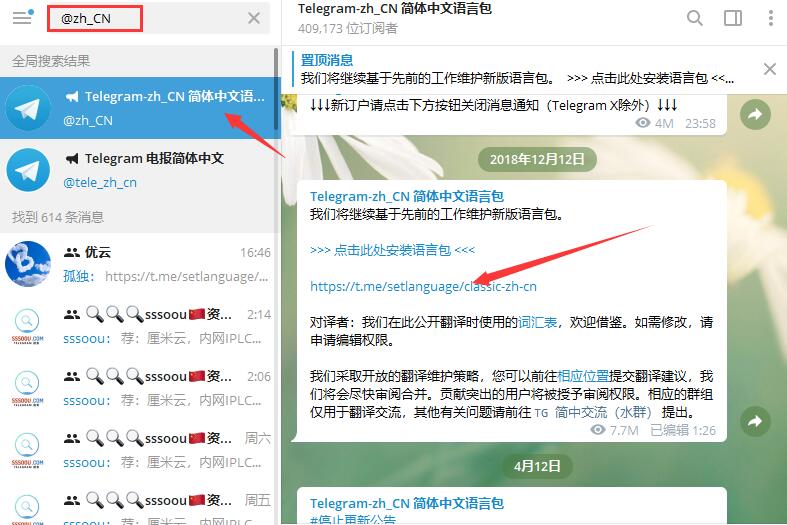Viewport: 787px width, 525px height.
Task: Click the Telegram-zh_CN sender name in December post
Action: tap(407, 196)
